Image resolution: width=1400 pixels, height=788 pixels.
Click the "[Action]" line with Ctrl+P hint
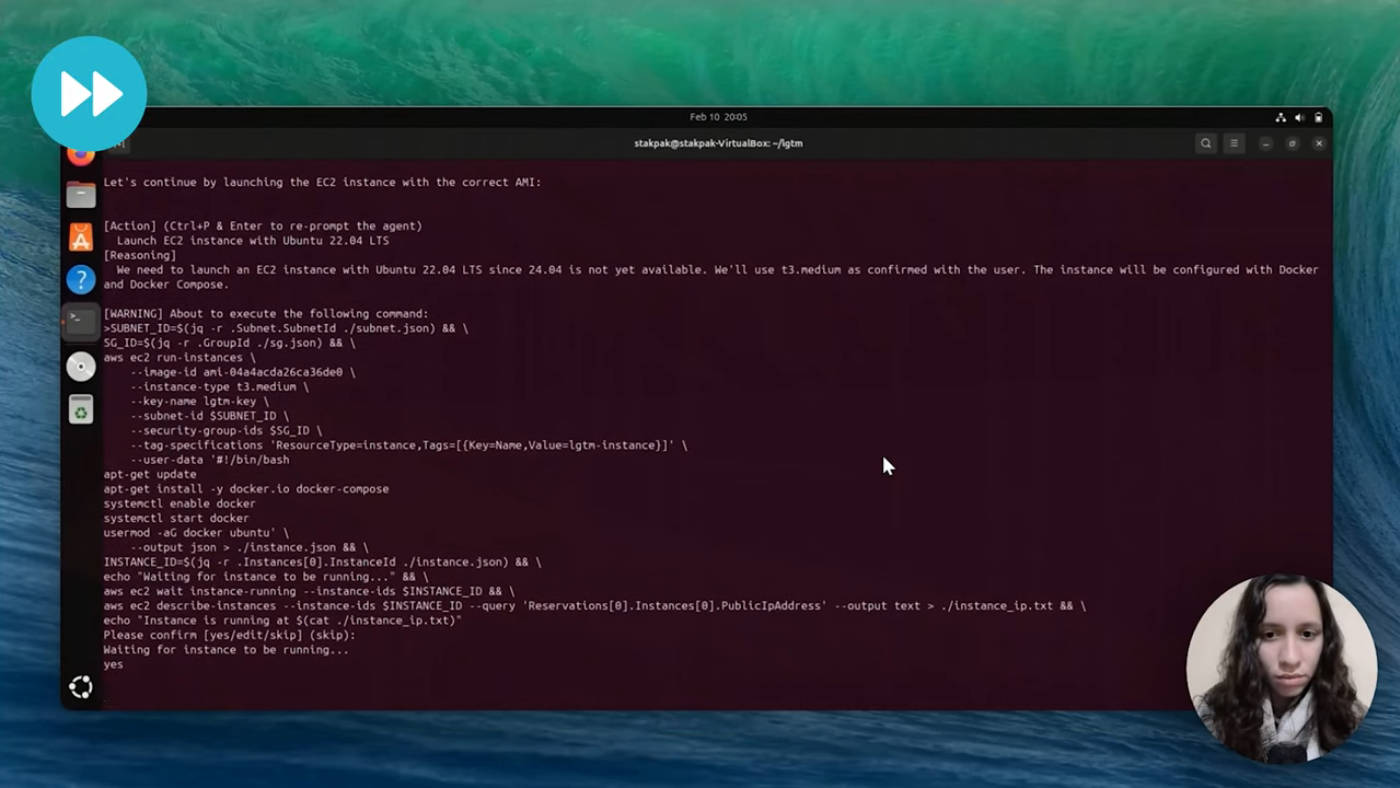coord(263,226)
